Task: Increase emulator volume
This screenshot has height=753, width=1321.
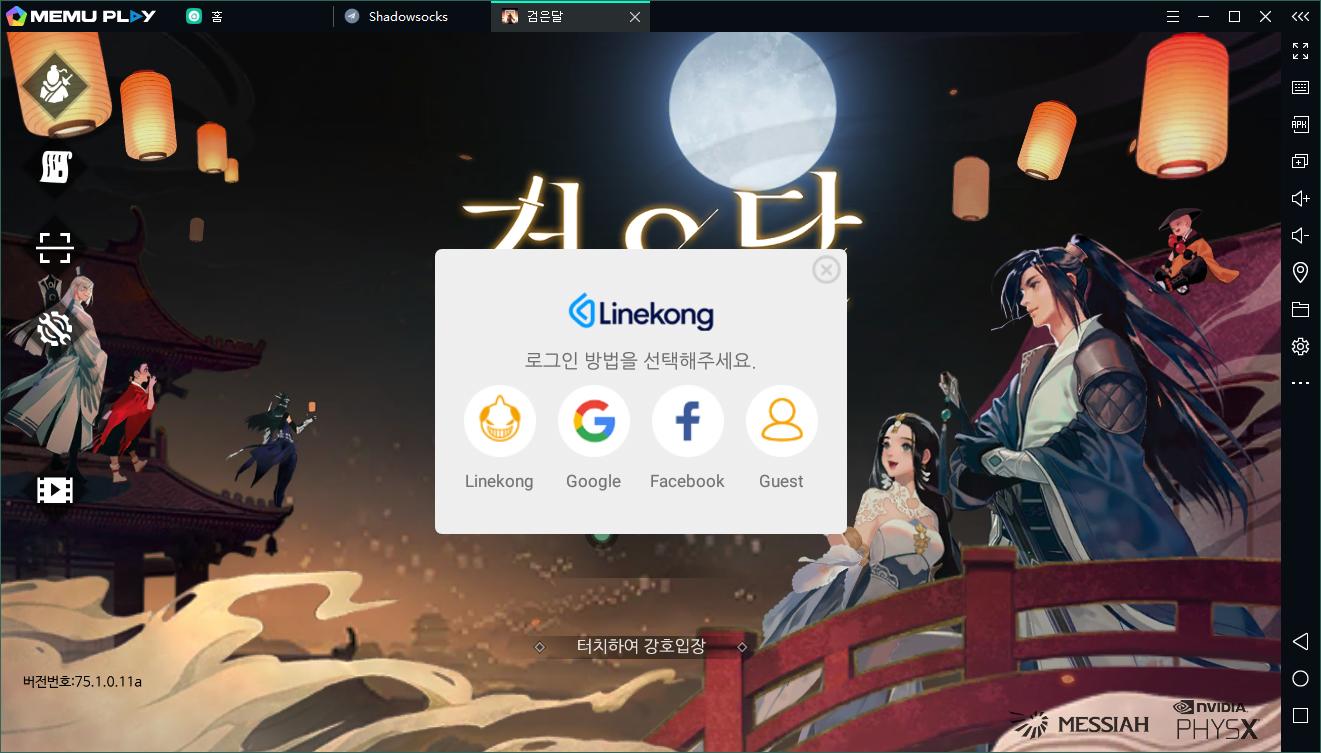Action: pos(1300,198)
